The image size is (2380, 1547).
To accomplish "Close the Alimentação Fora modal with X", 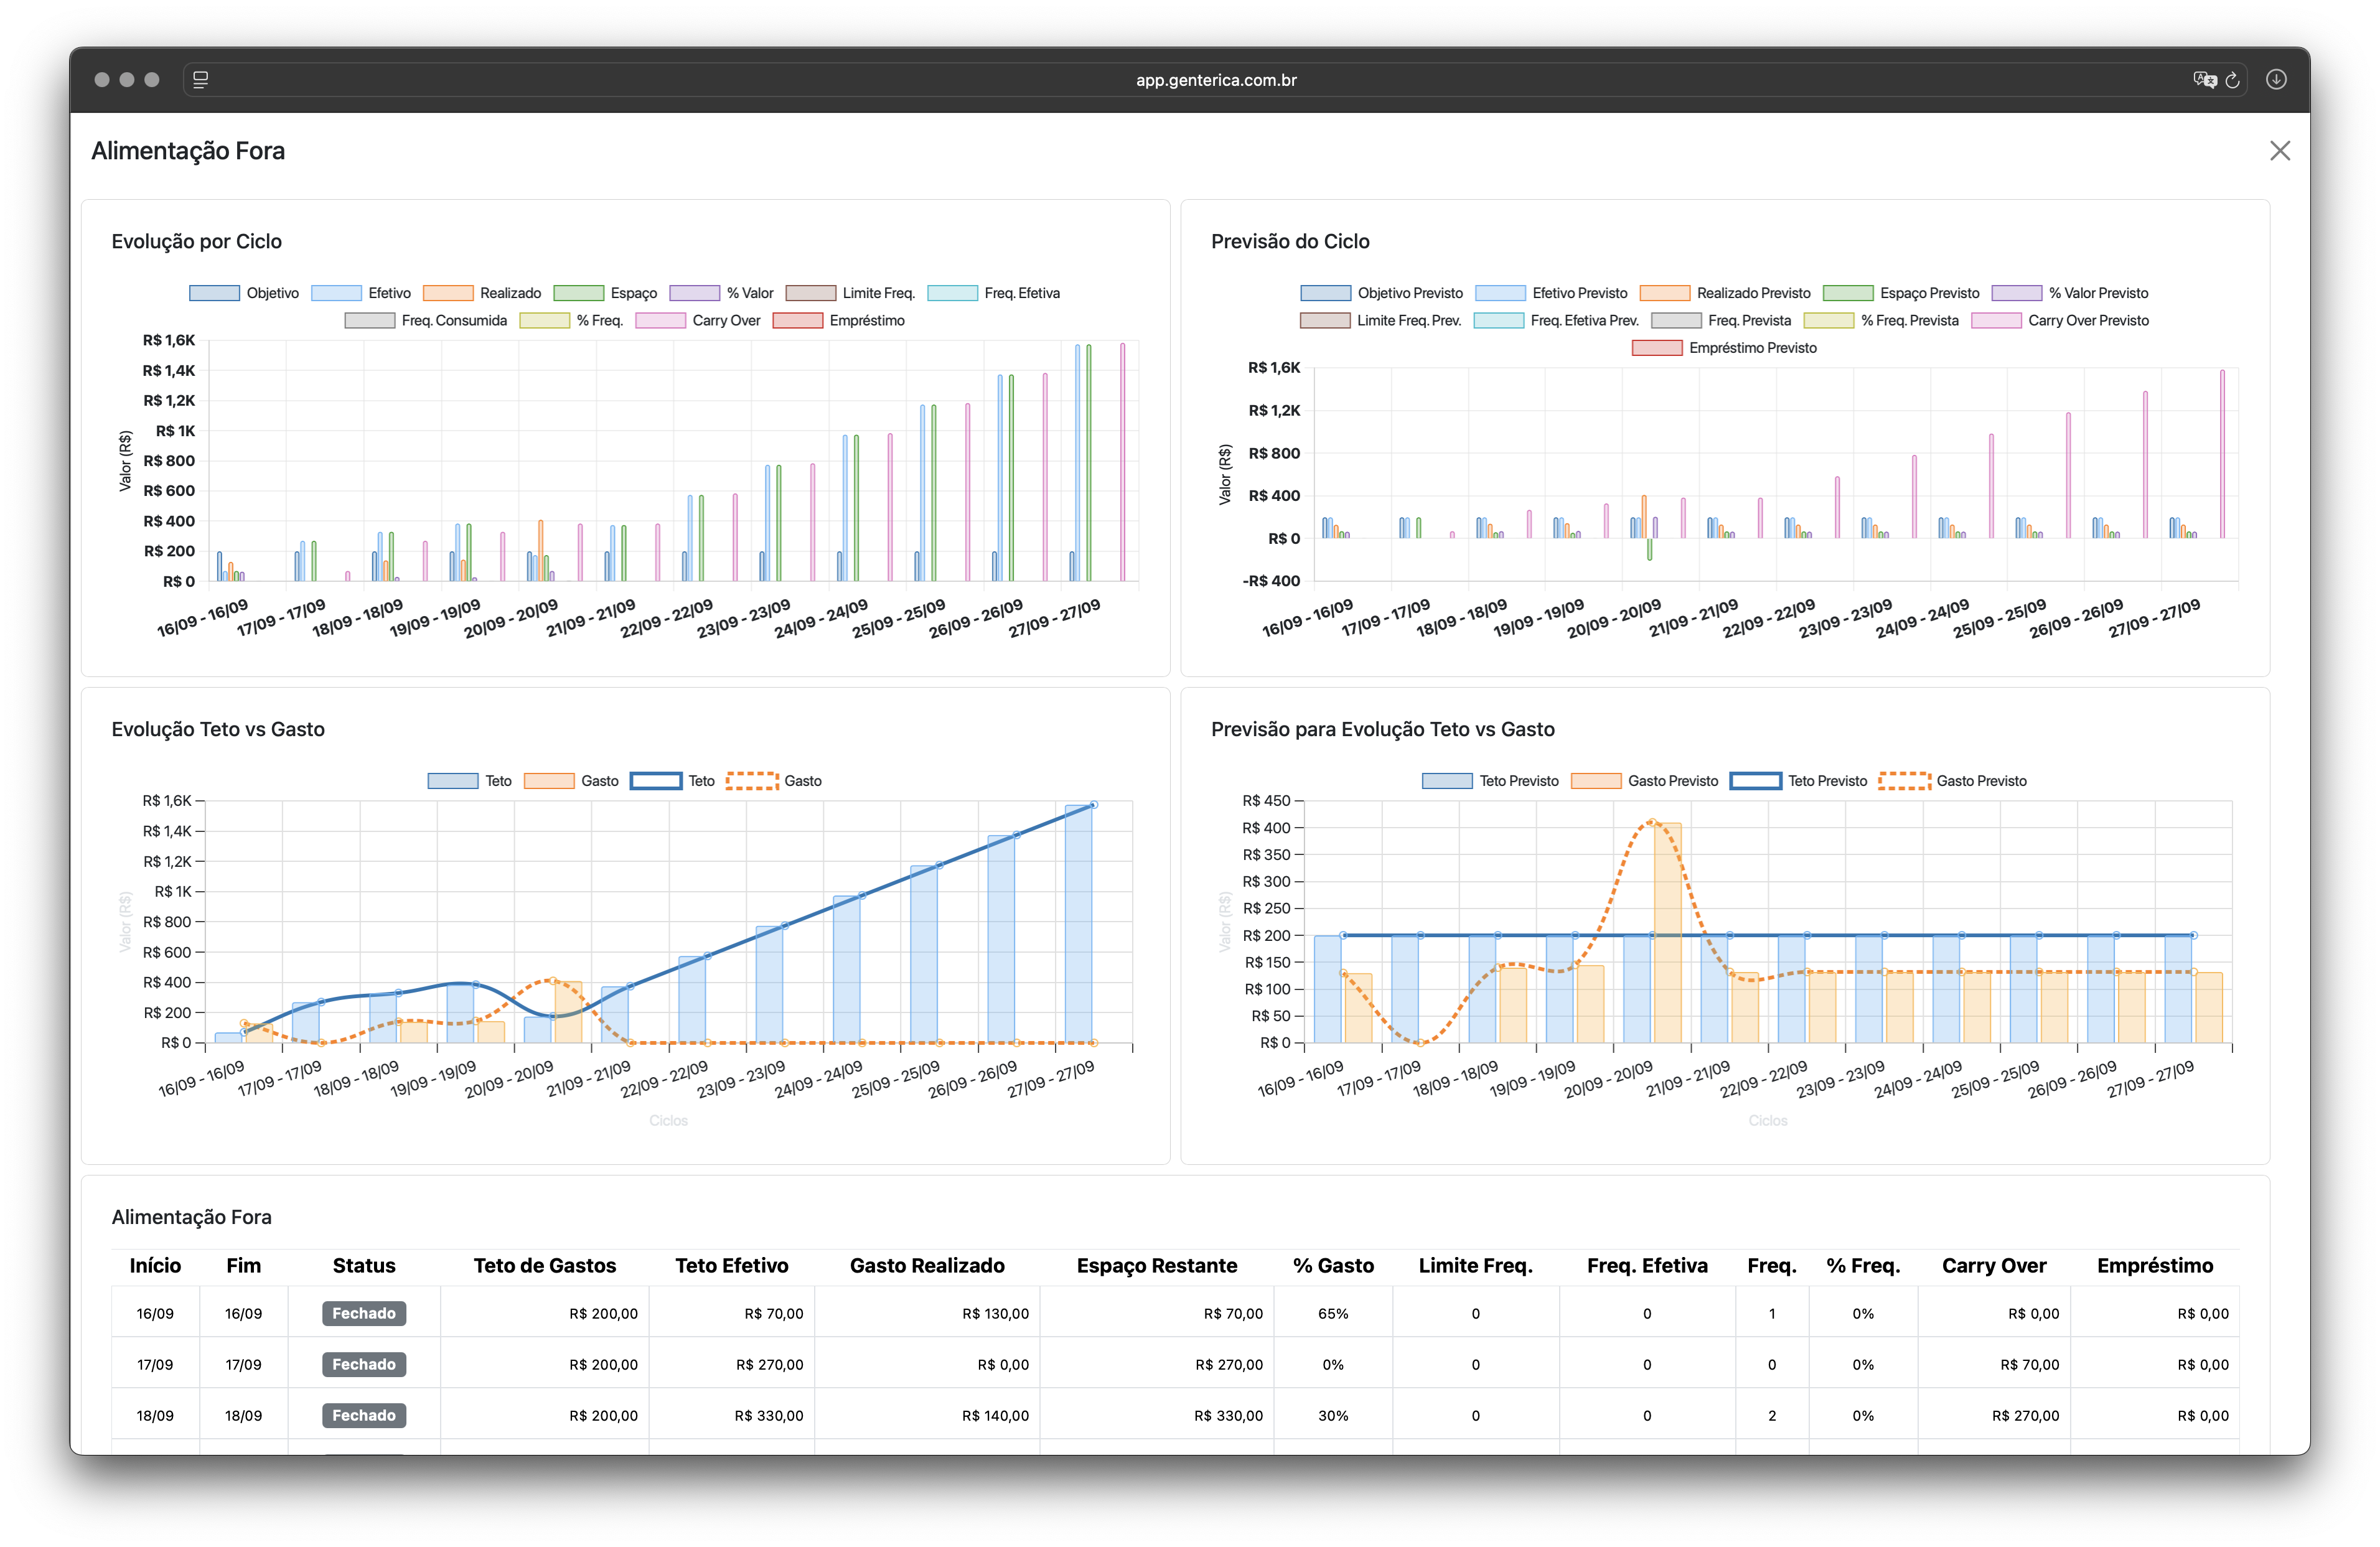I will pyautogui.click(x=2279, y=151).
